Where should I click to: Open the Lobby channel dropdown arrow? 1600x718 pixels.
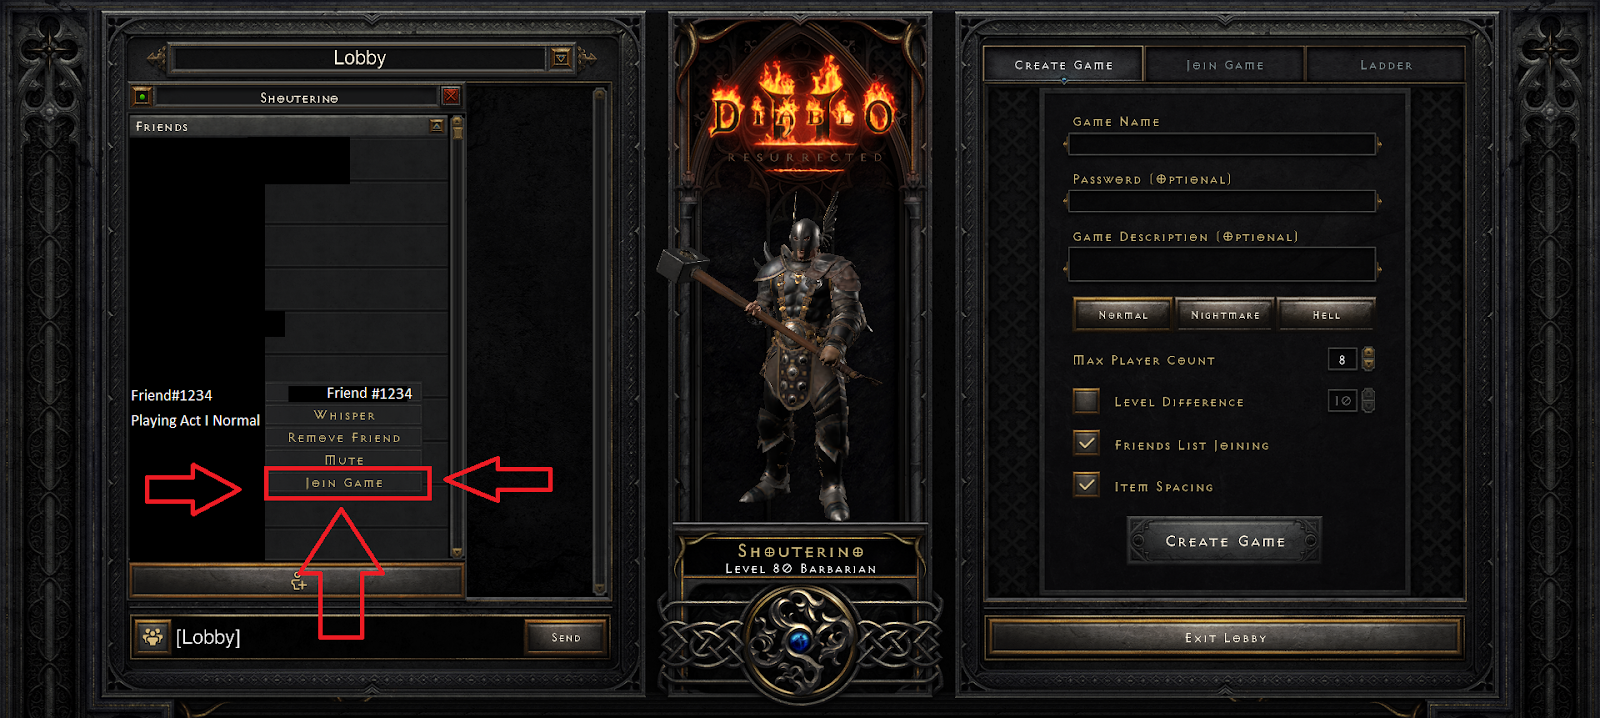561,58
